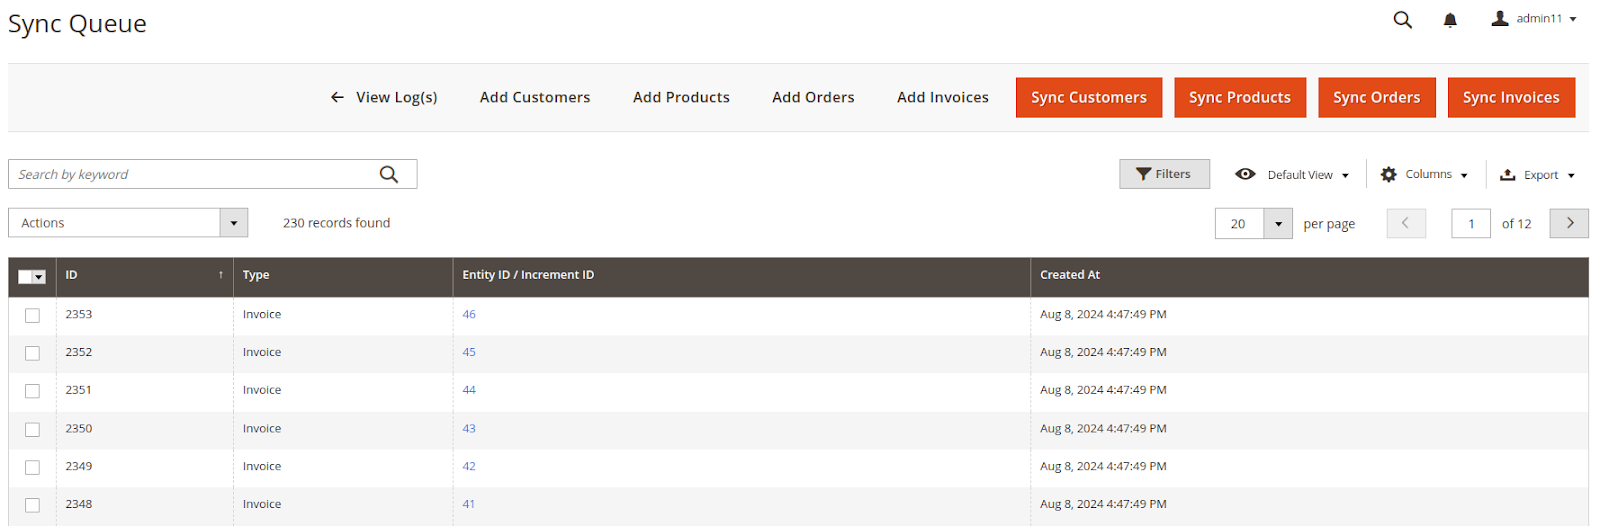
Task: Click the Export upload icon
Action: 1508,174
